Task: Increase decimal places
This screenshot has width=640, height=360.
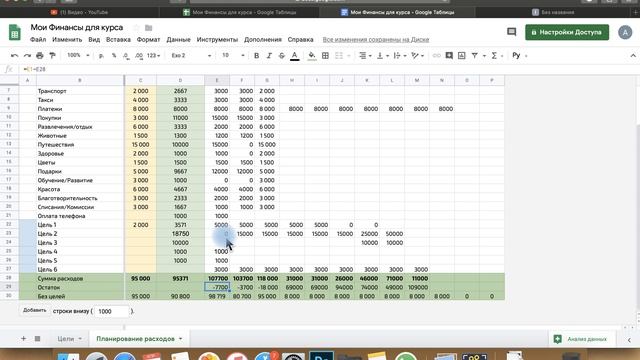Action: (139, 56)
